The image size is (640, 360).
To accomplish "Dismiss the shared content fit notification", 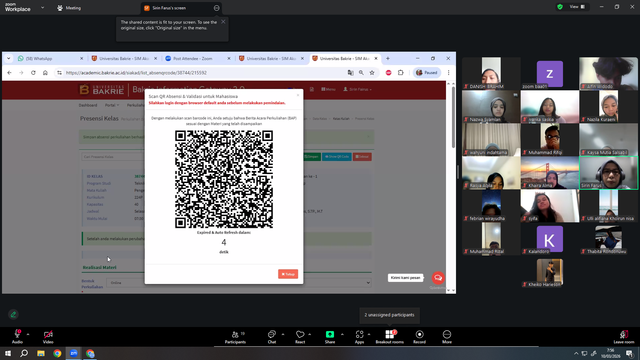I will [x=223, y=22].
